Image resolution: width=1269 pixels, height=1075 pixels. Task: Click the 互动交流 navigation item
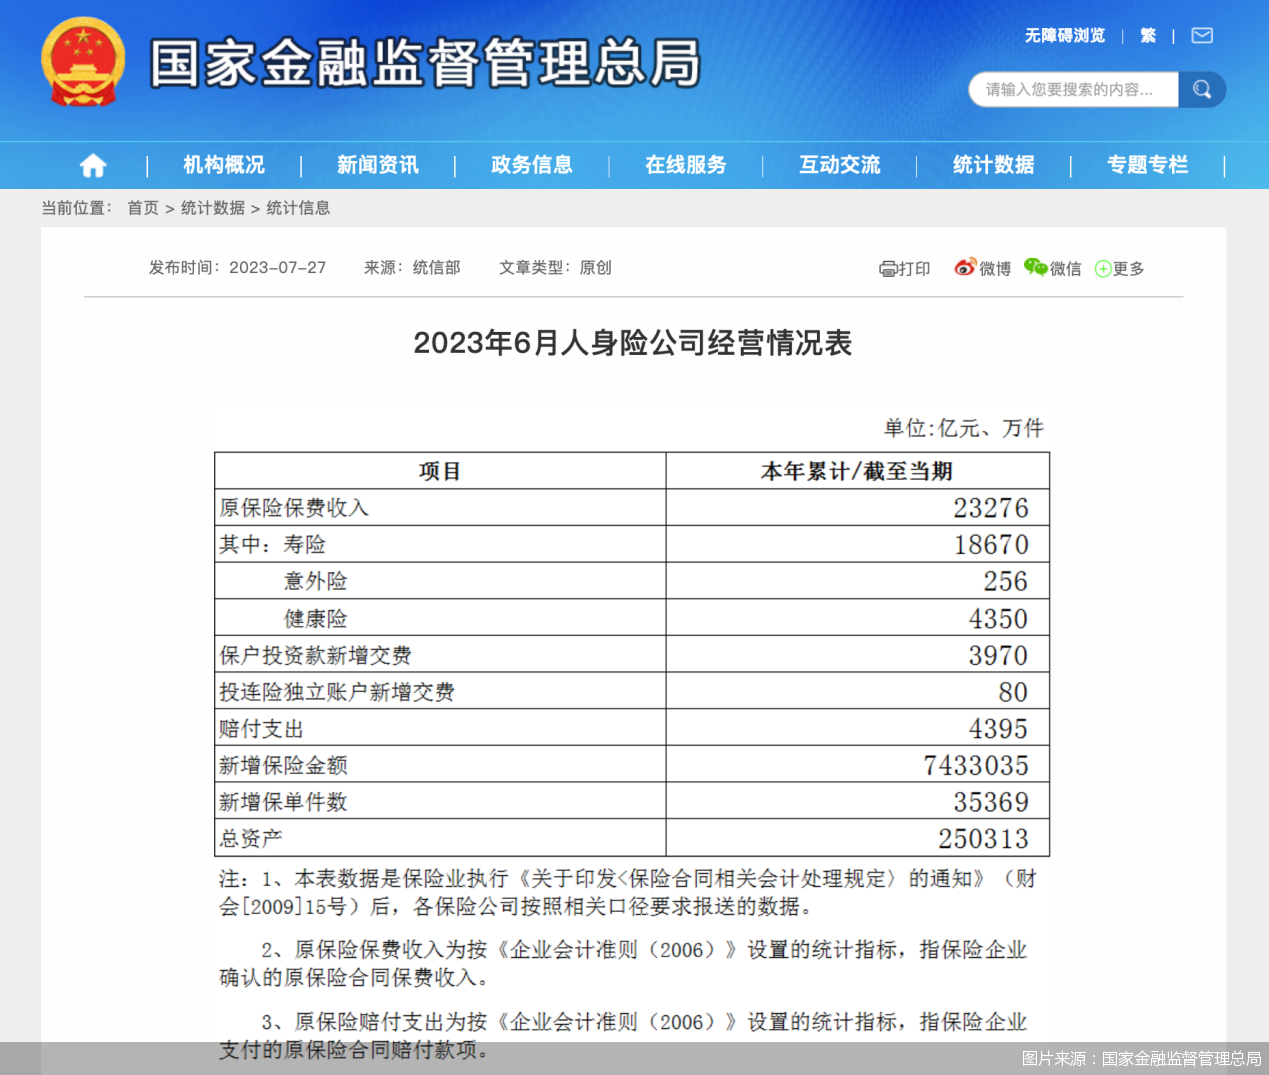[x=839, y=165]
